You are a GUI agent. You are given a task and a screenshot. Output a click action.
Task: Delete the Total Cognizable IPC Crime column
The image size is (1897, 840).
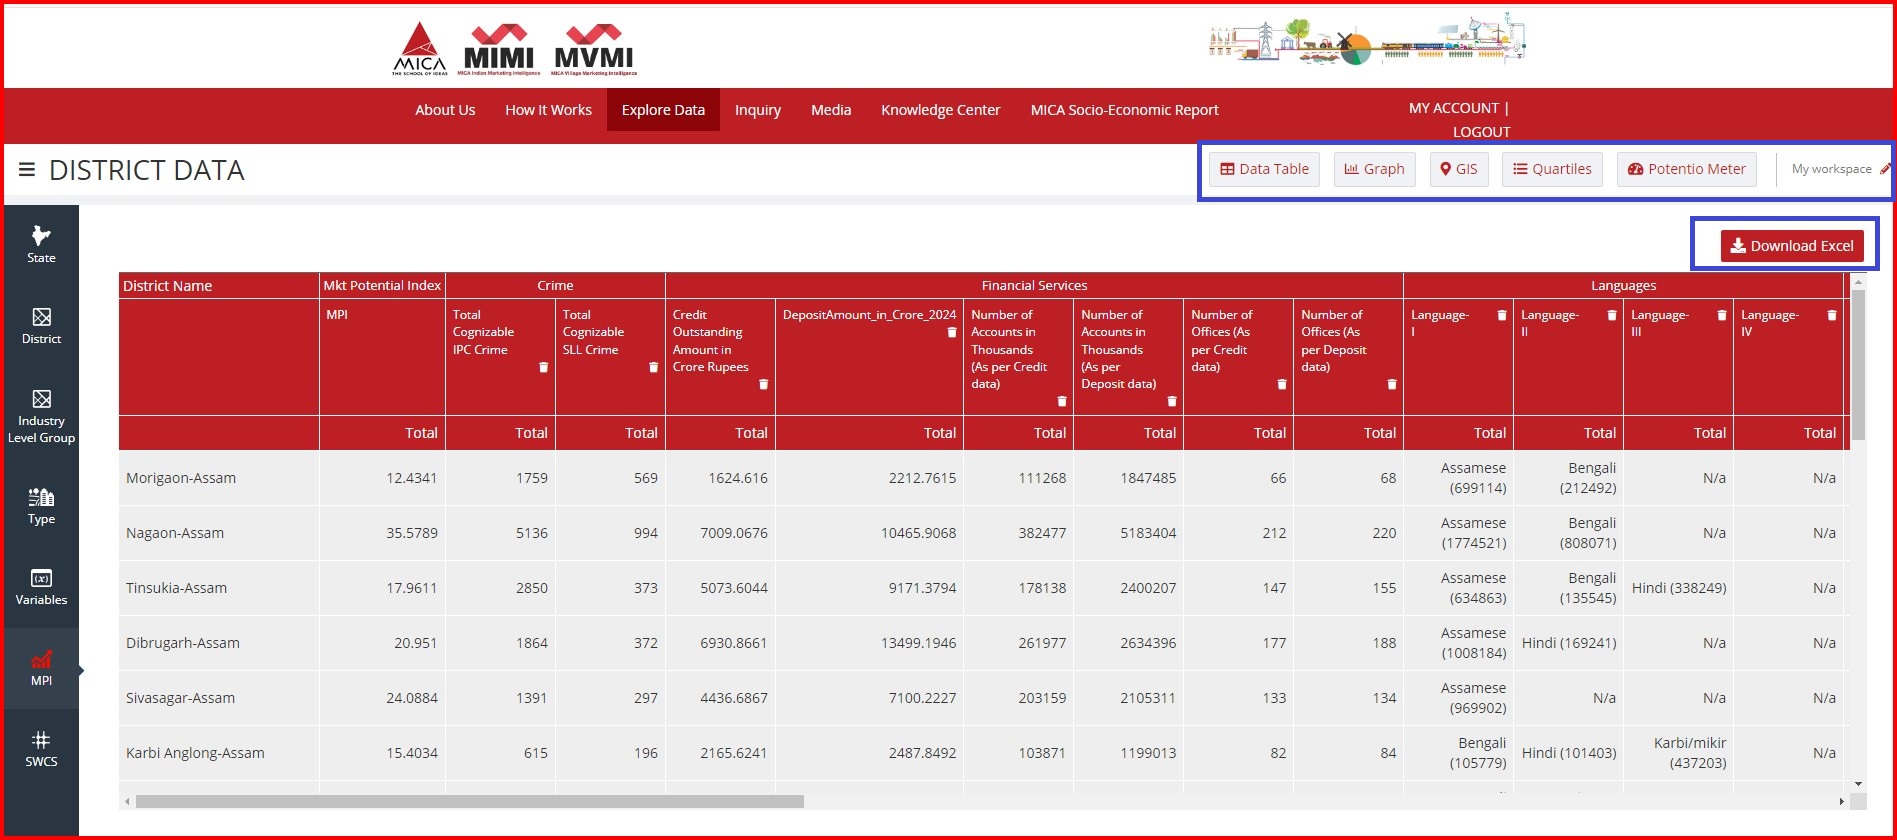tap(544, 367)
